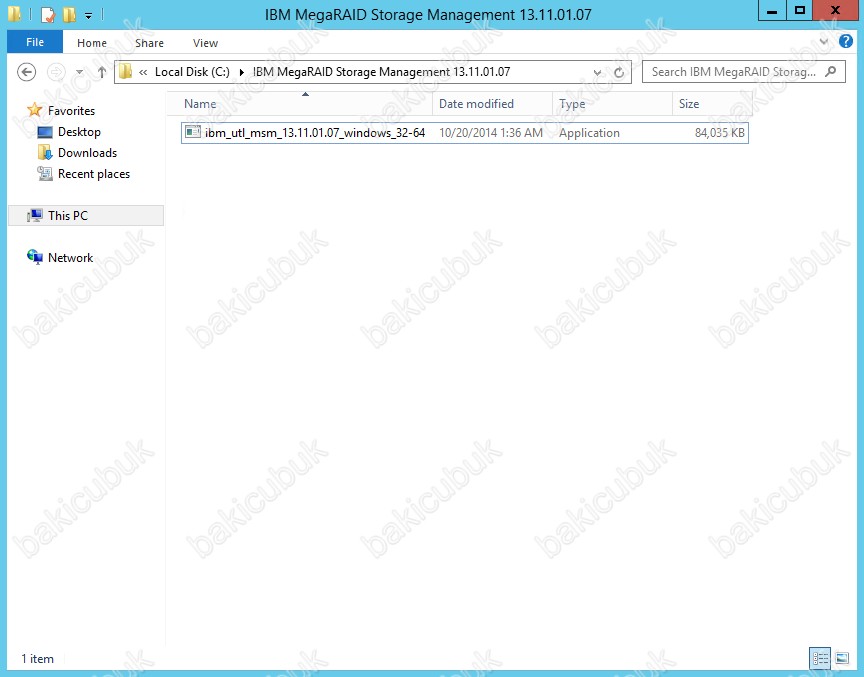The width and height of the screenshot is (864, 677).
Task: Switch to the Home ribbon tab
Action: coord(91,43)
